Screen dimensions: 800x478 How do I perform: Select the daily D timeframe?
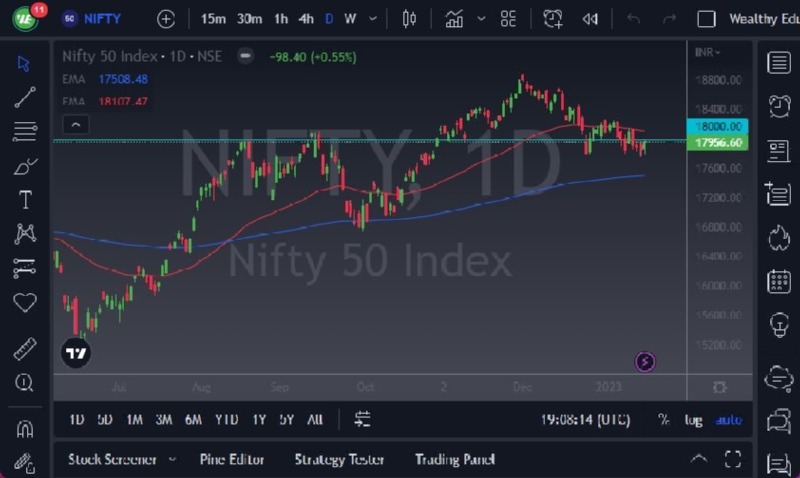coord(329,19)
